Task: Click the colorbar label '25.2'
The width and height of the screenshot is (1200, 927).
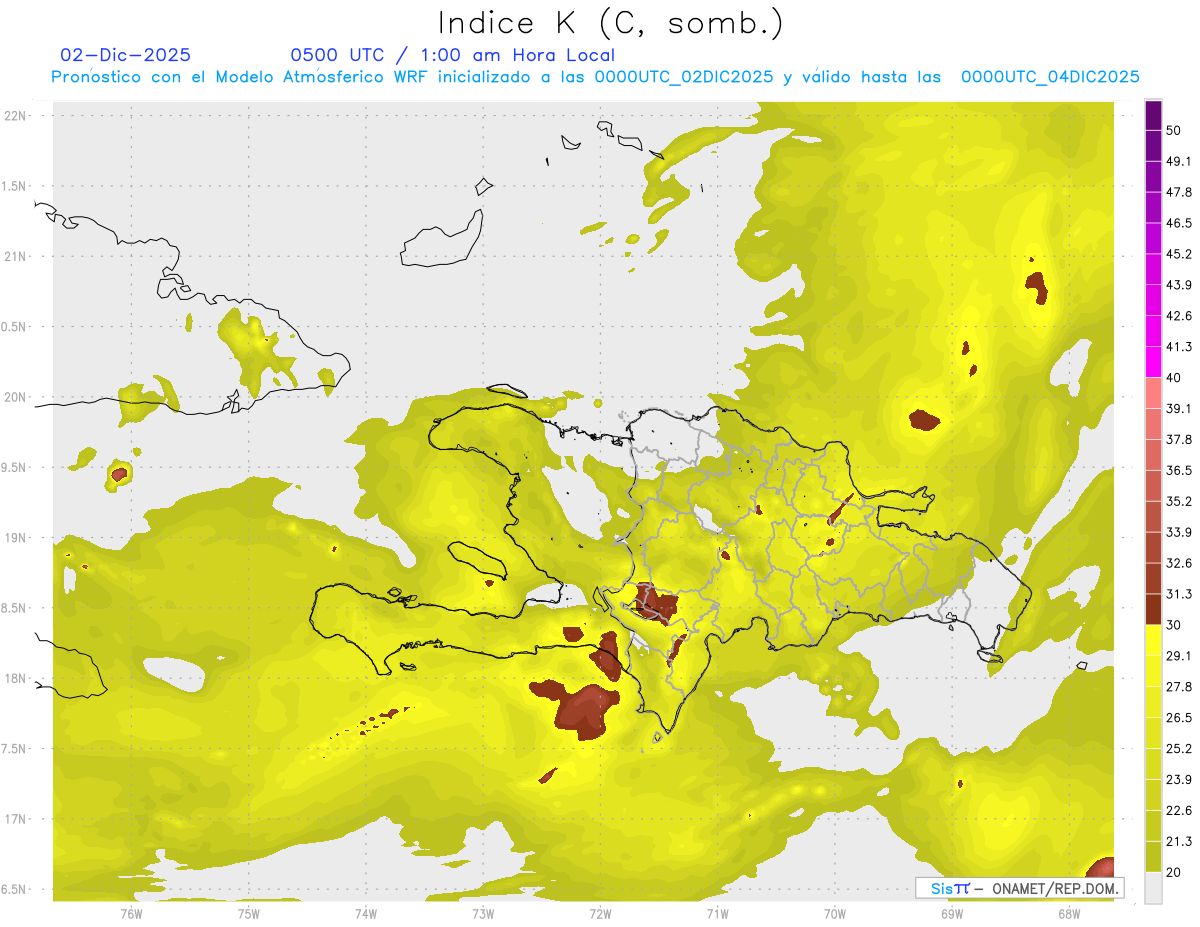Action: [1179, 749]
